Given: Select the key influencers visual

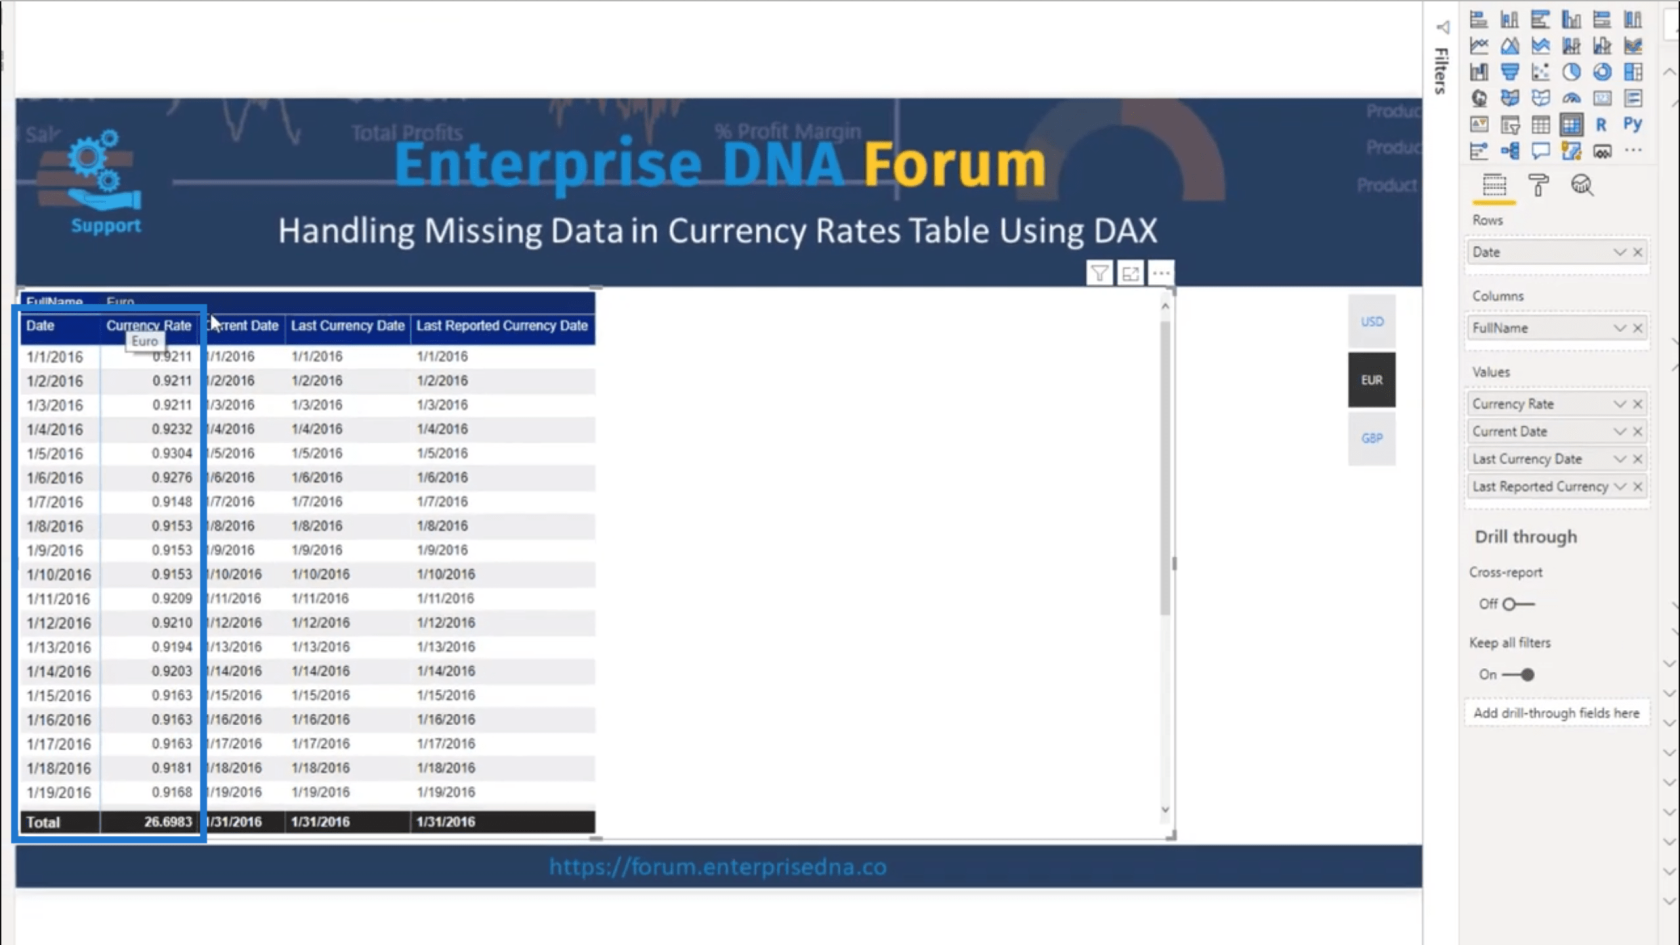Looking at the screenshot, I should pos(1479,151).
